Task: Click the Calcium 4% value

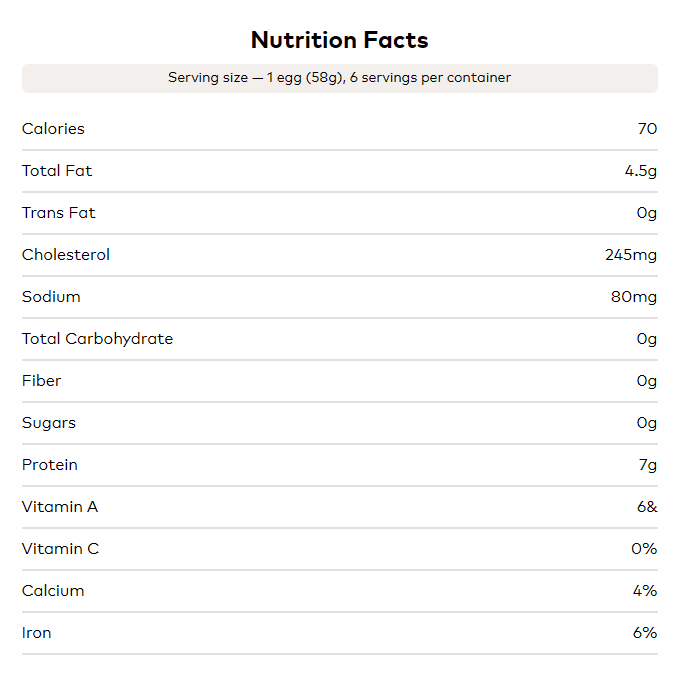Action: [x=645, y=591]
